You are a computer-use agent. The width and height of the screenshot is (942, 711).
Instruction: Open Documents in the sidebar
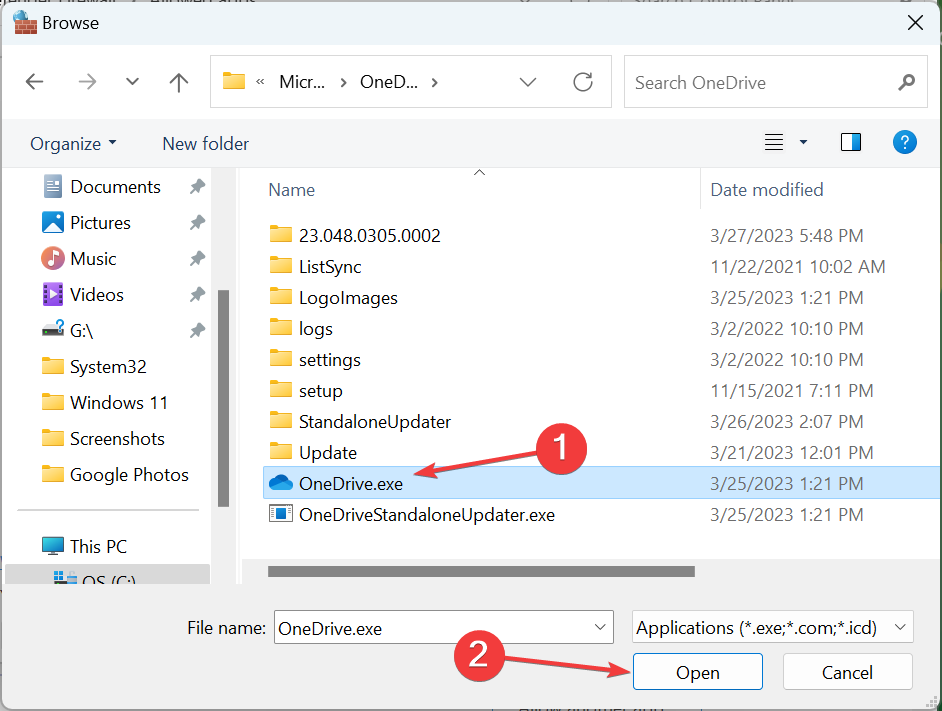tap(115, 187)
